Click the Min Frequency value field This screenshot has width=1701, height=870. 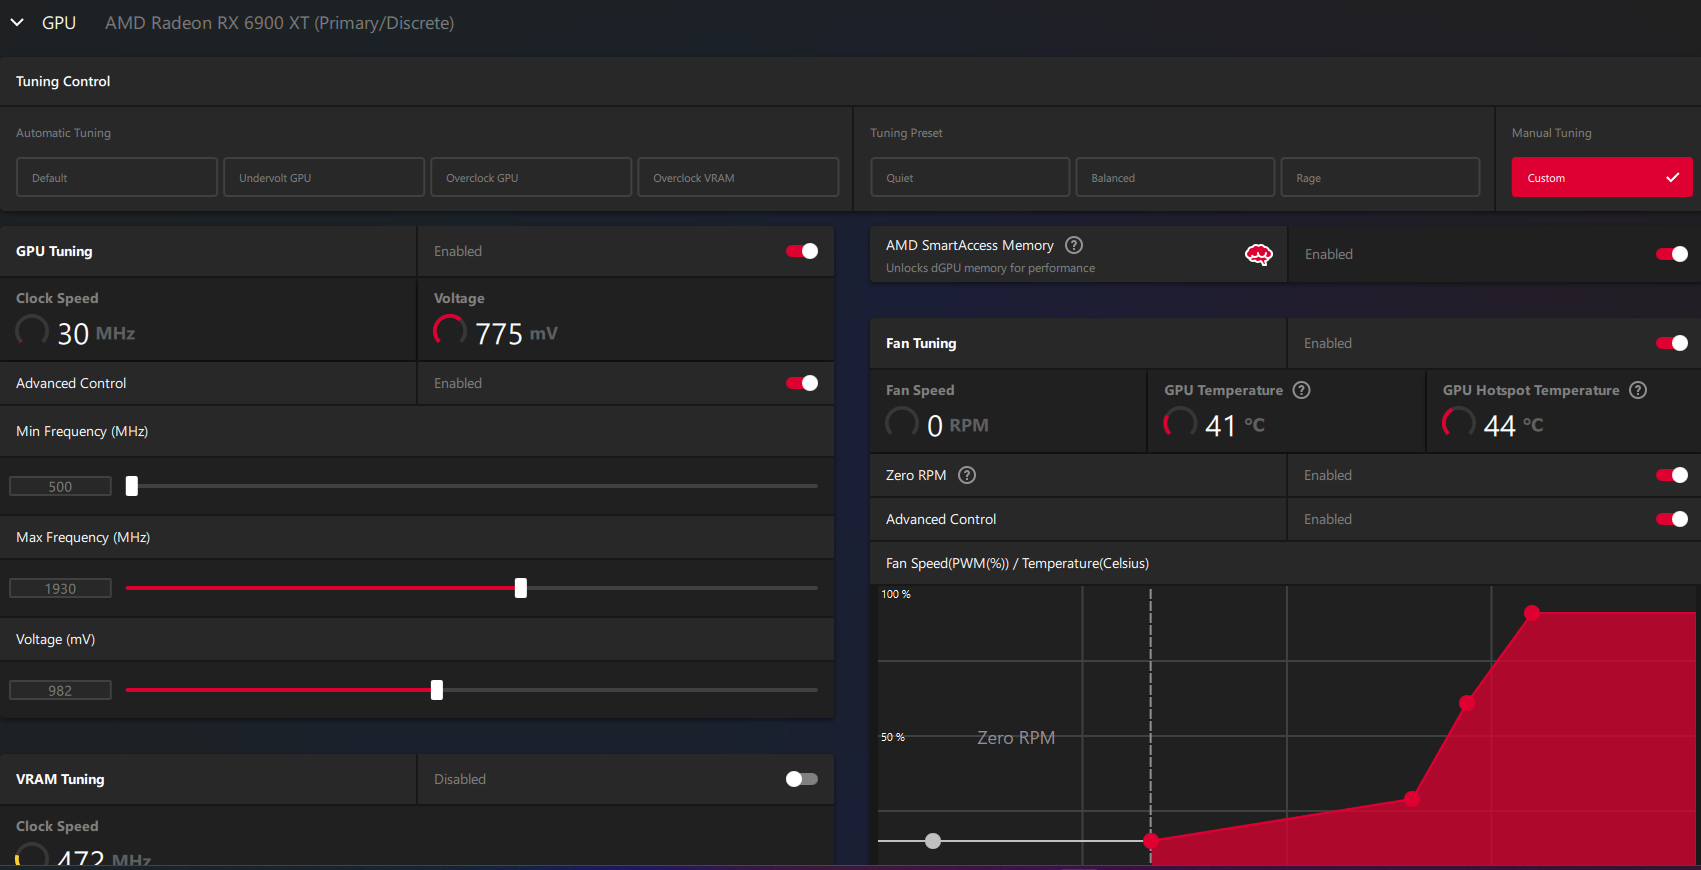click(60, 487)
